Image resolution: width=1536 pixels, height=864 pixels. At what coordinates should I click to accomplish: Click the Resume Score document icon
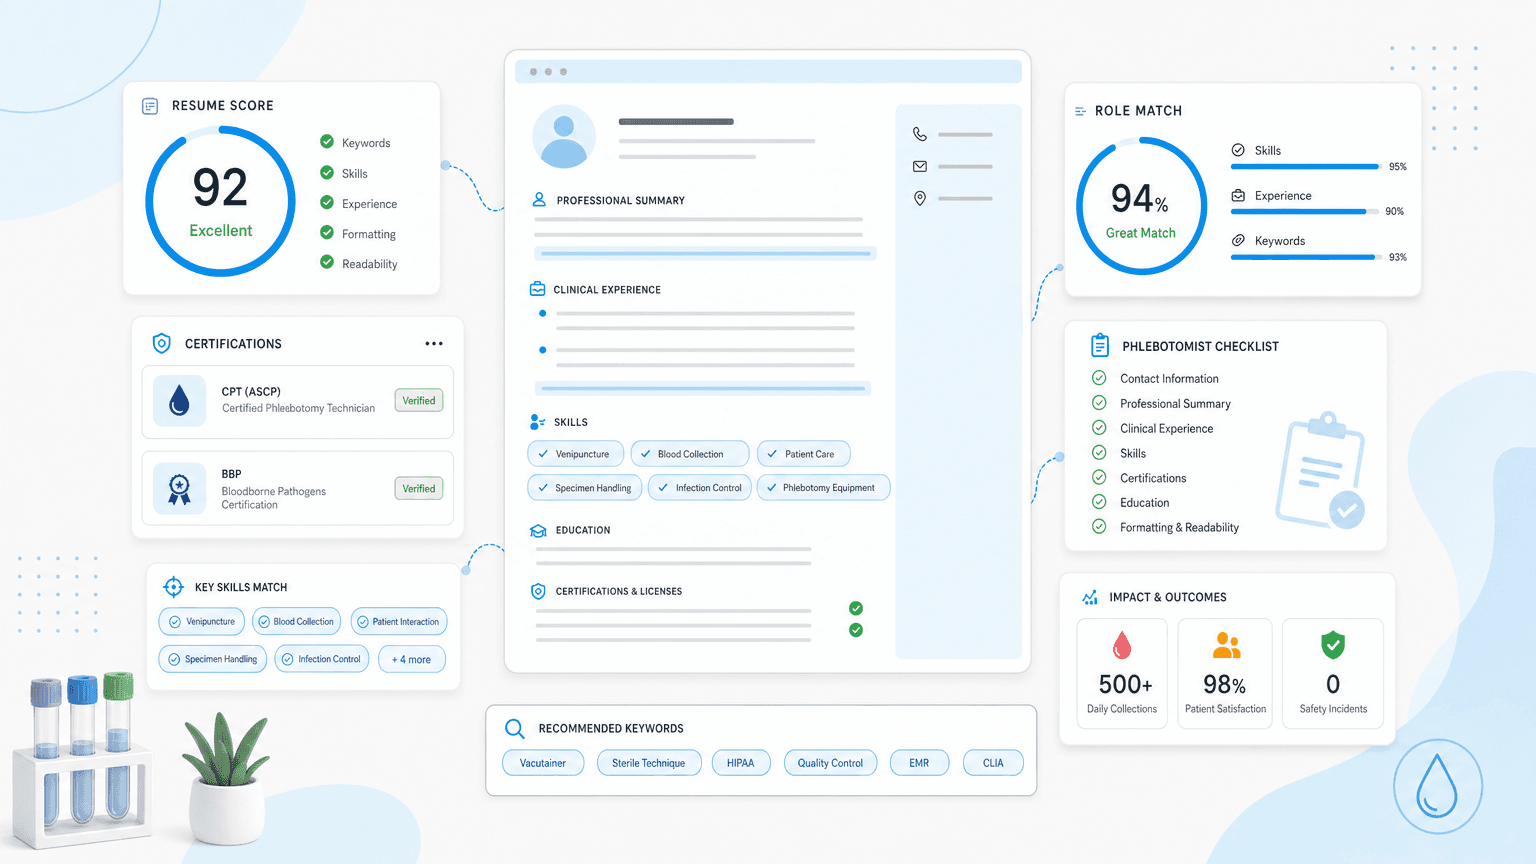pos(150,106)
